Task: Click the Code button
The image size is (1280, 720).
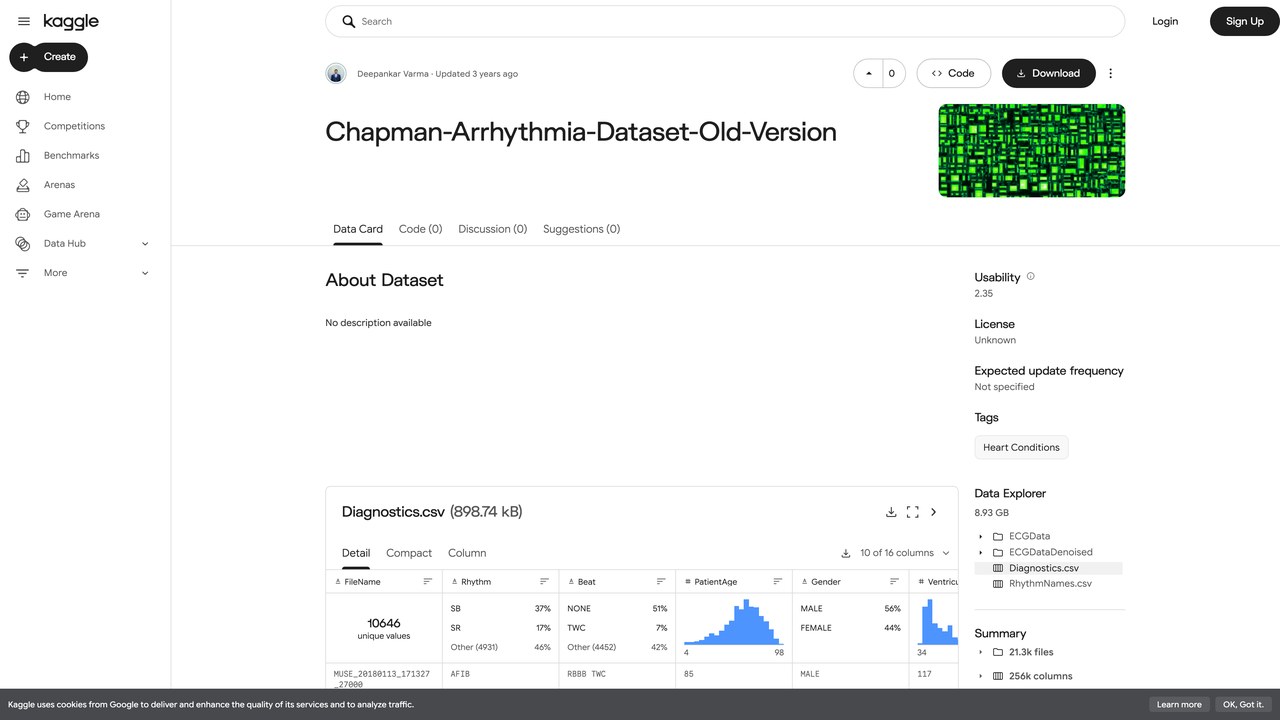Action: click(953, 73)
